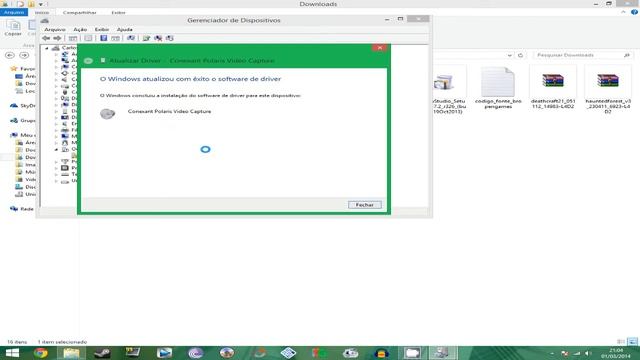Collapse the Explorer ribbon with chevron
This screenshot has width=640, height=360.
[623, 12]
